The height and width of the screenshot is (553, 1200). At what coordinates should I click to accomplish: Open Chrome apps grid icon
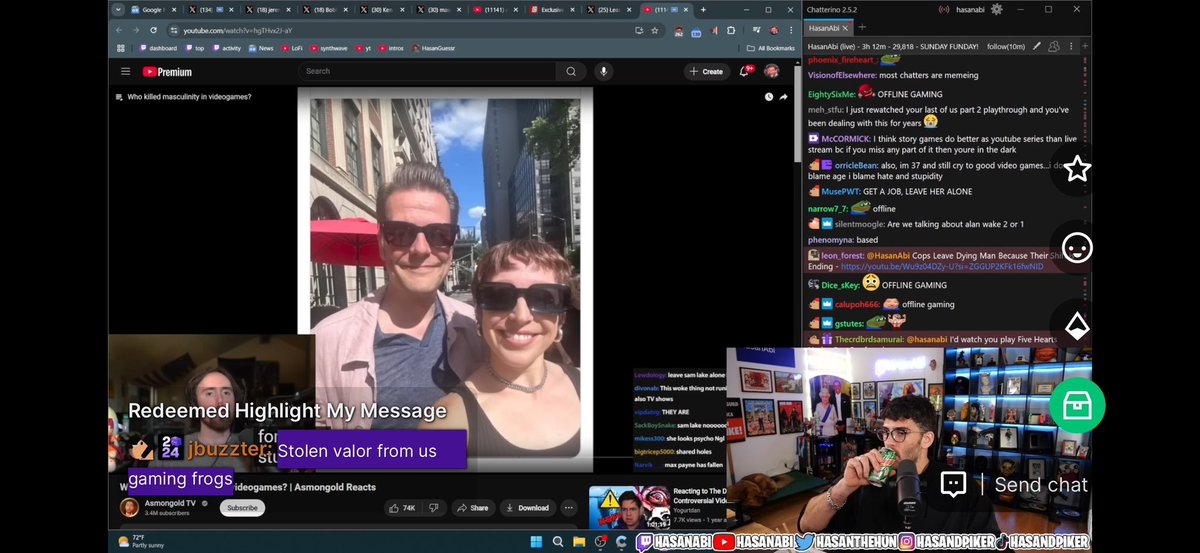pos(121,48)
